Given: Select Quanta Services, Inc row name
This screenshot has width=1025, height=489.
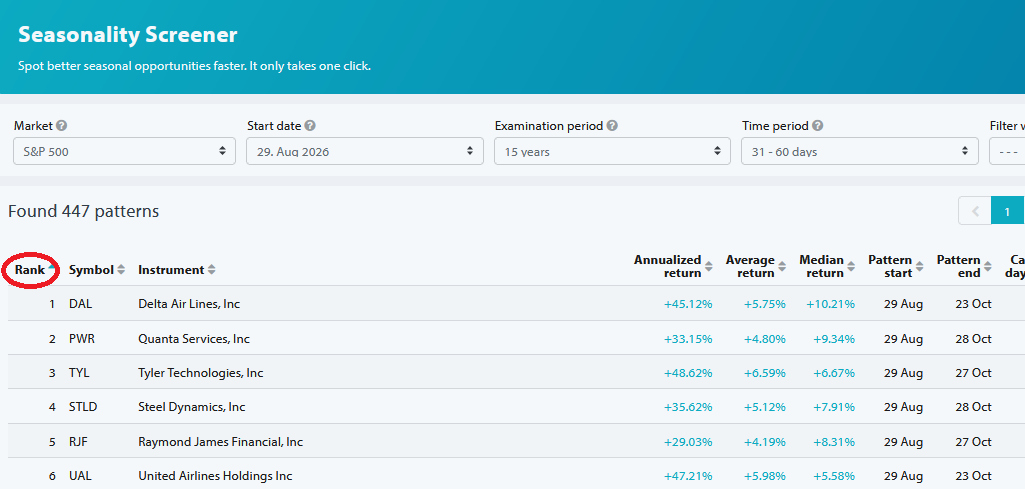Looking at the screenshot, I should point(194,339).
